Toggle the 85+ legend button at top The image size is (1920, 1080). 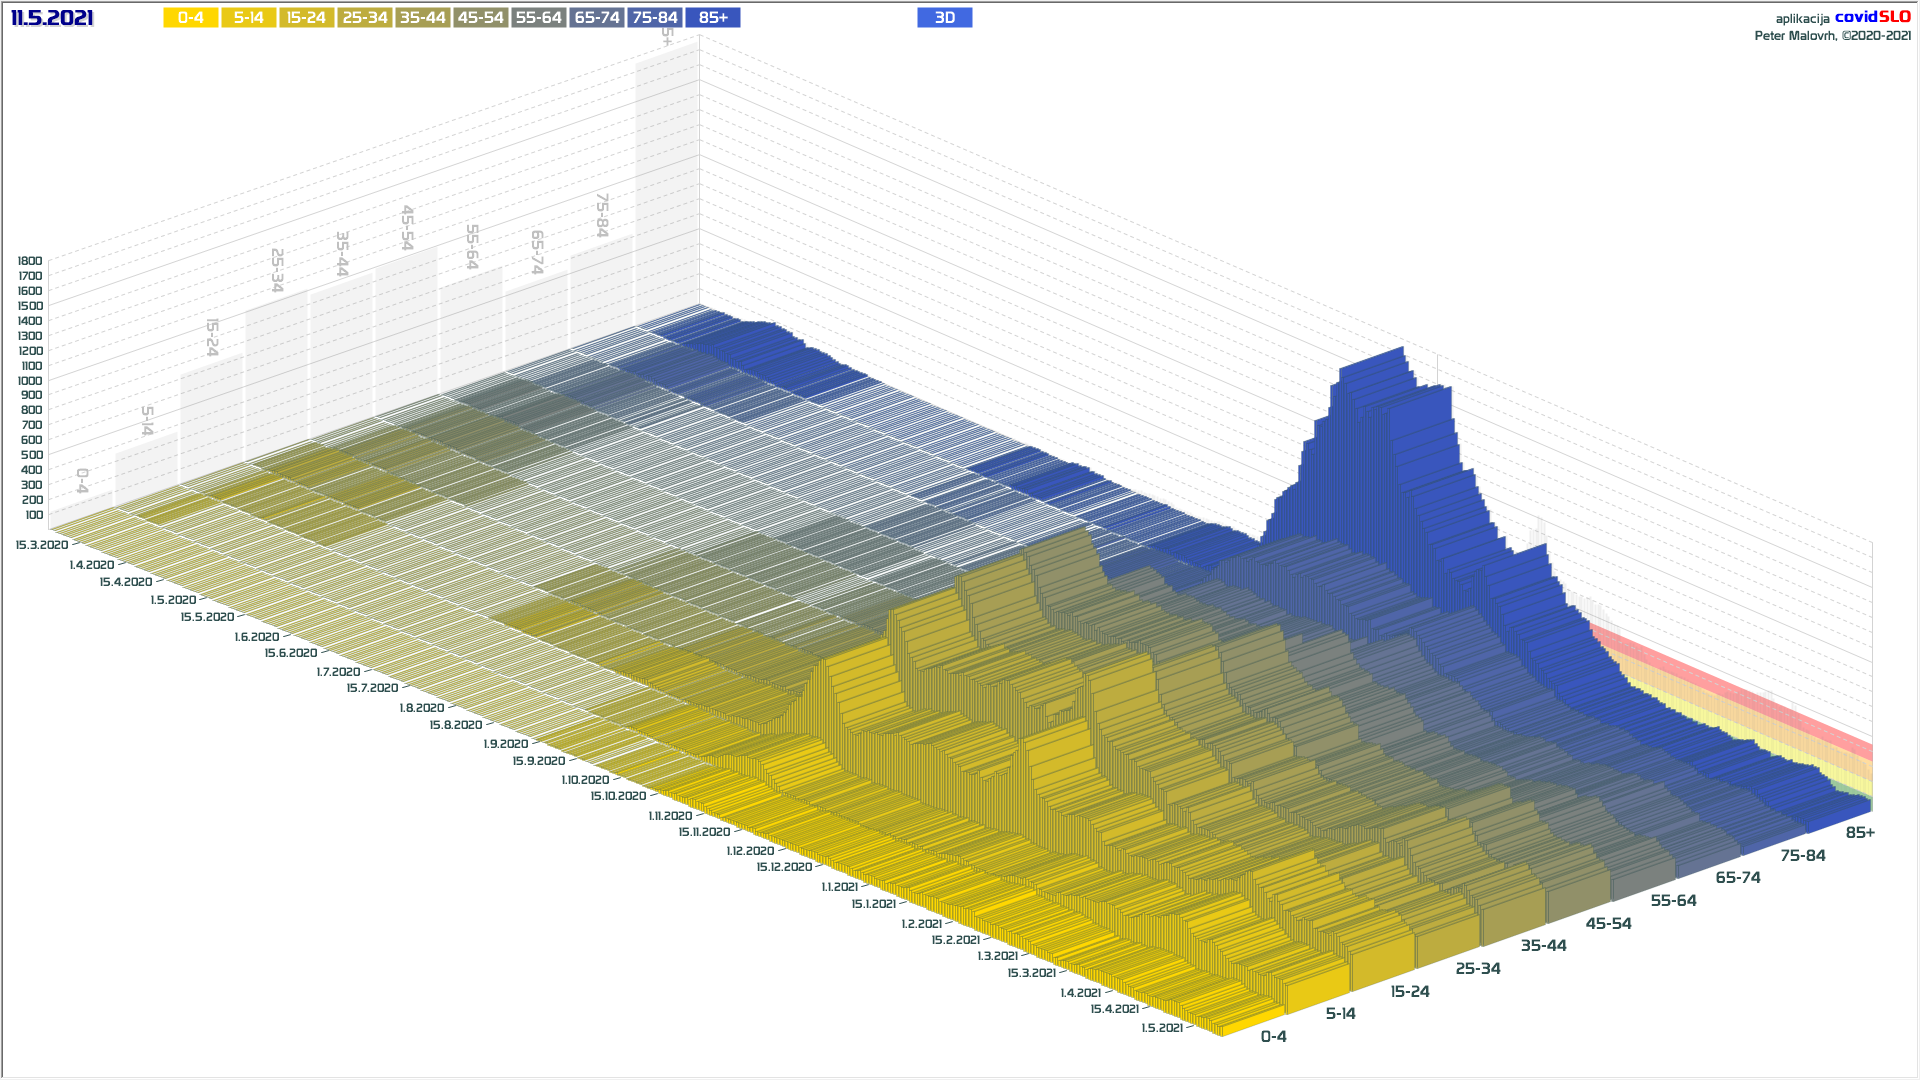(x=713, y=18)
